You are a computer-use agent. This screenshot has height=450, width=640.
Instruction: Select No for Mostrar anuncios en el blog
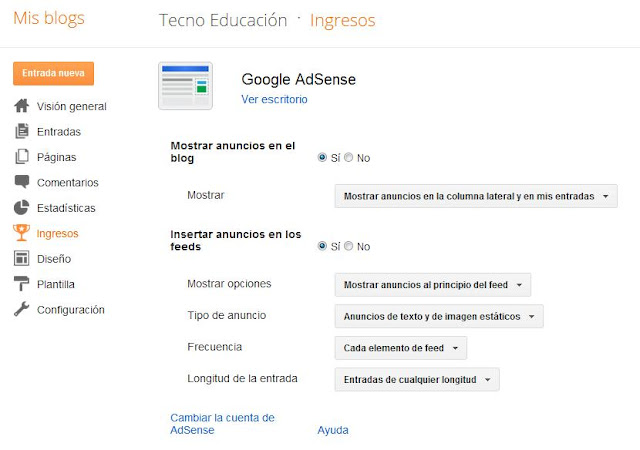click(349, 157)
